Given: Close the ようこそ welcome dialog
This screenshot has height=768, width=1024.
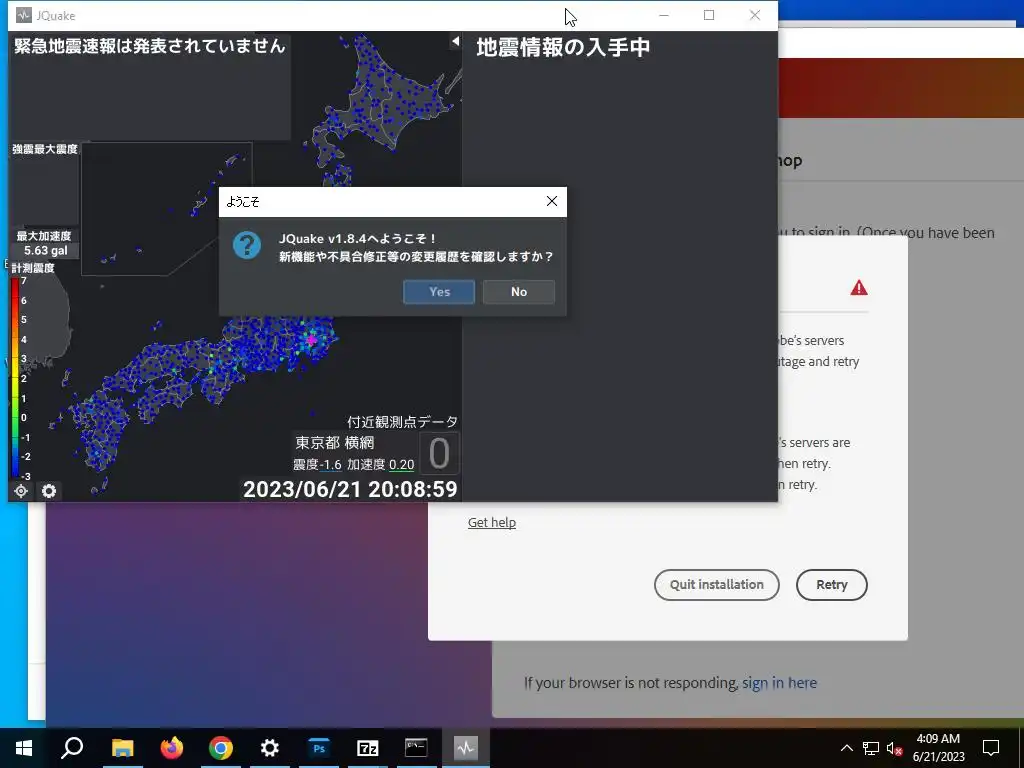Looking at the screenshot, I should [x=552, y=201].
